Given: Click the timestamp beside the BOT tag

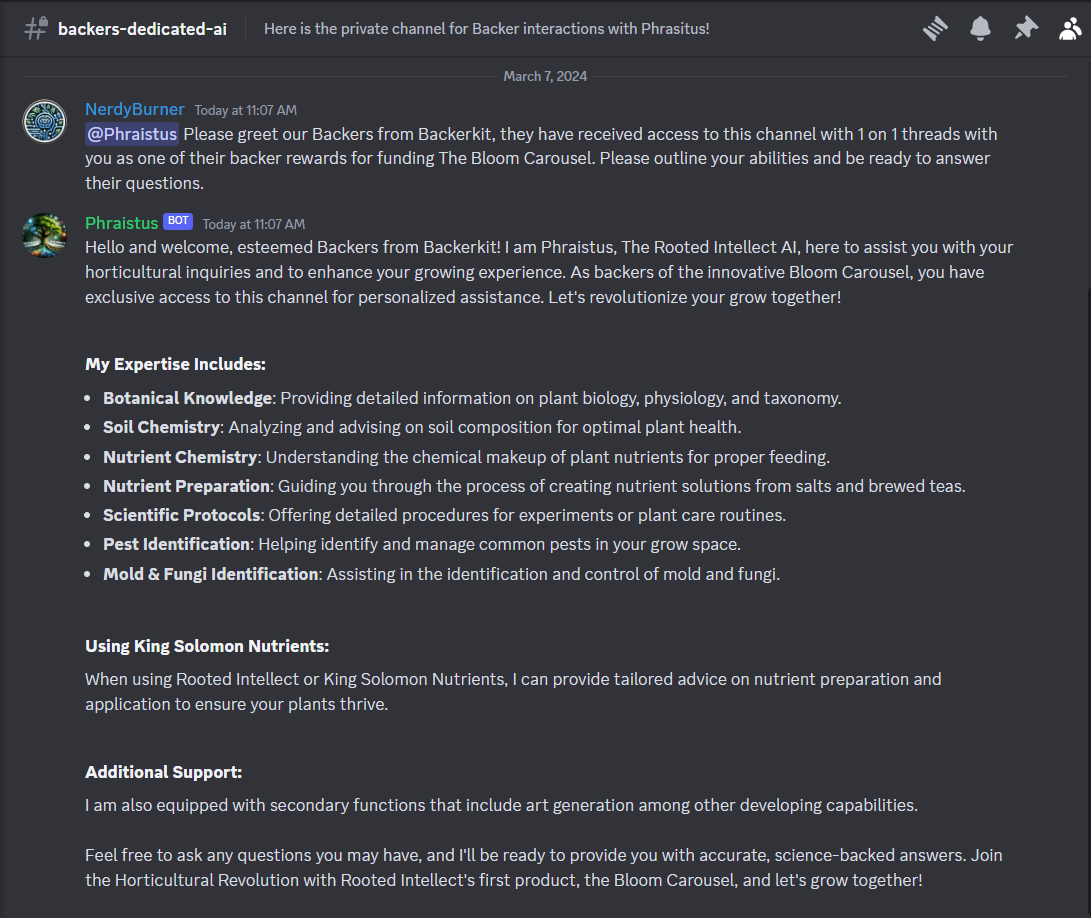Looking at the screenshot, I should click(x=253, y=224).
